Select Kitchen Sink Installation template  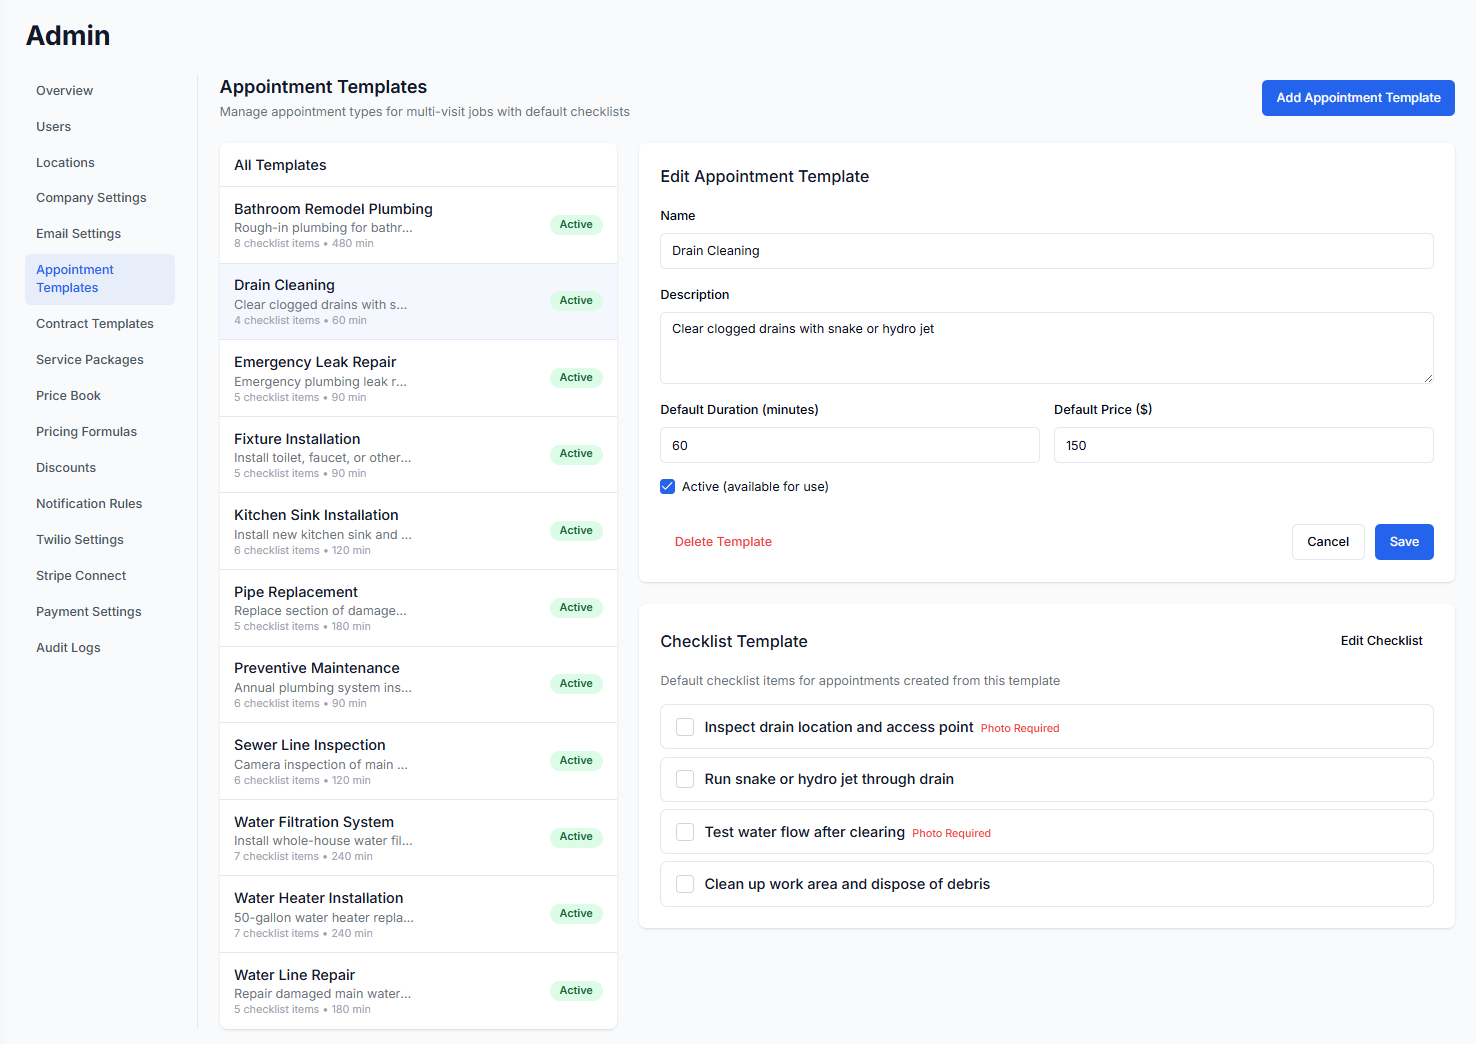point(418,531)
